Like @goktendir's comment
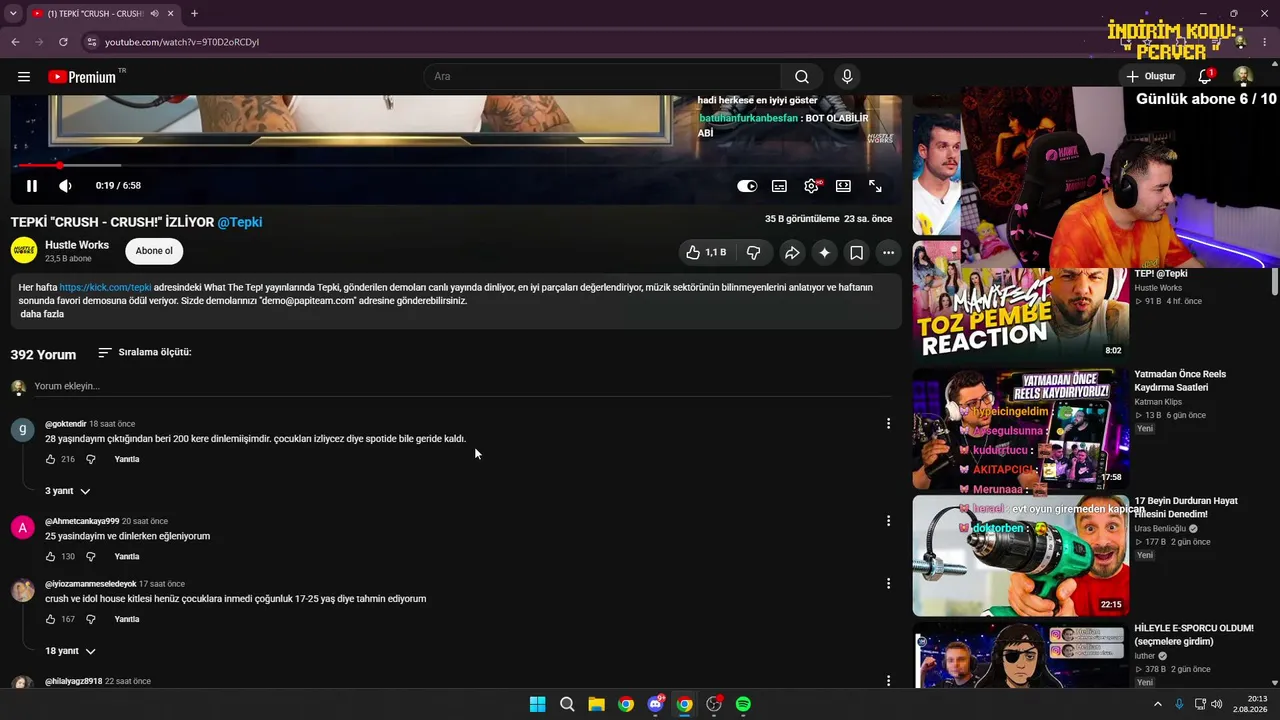The image size is (1280, 720). click(51, 459)
